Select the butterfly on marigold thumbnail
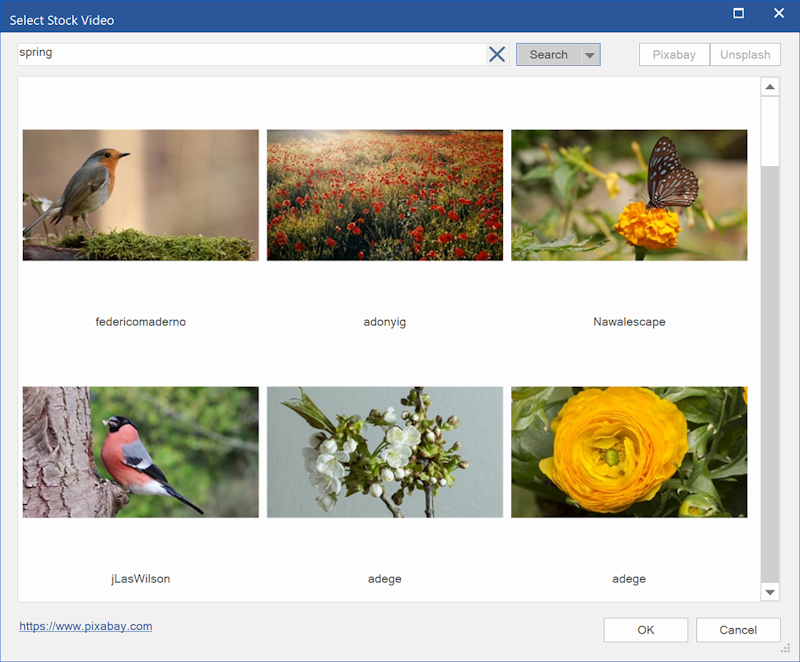Screen dimensions: 800x662 [629, 195]
